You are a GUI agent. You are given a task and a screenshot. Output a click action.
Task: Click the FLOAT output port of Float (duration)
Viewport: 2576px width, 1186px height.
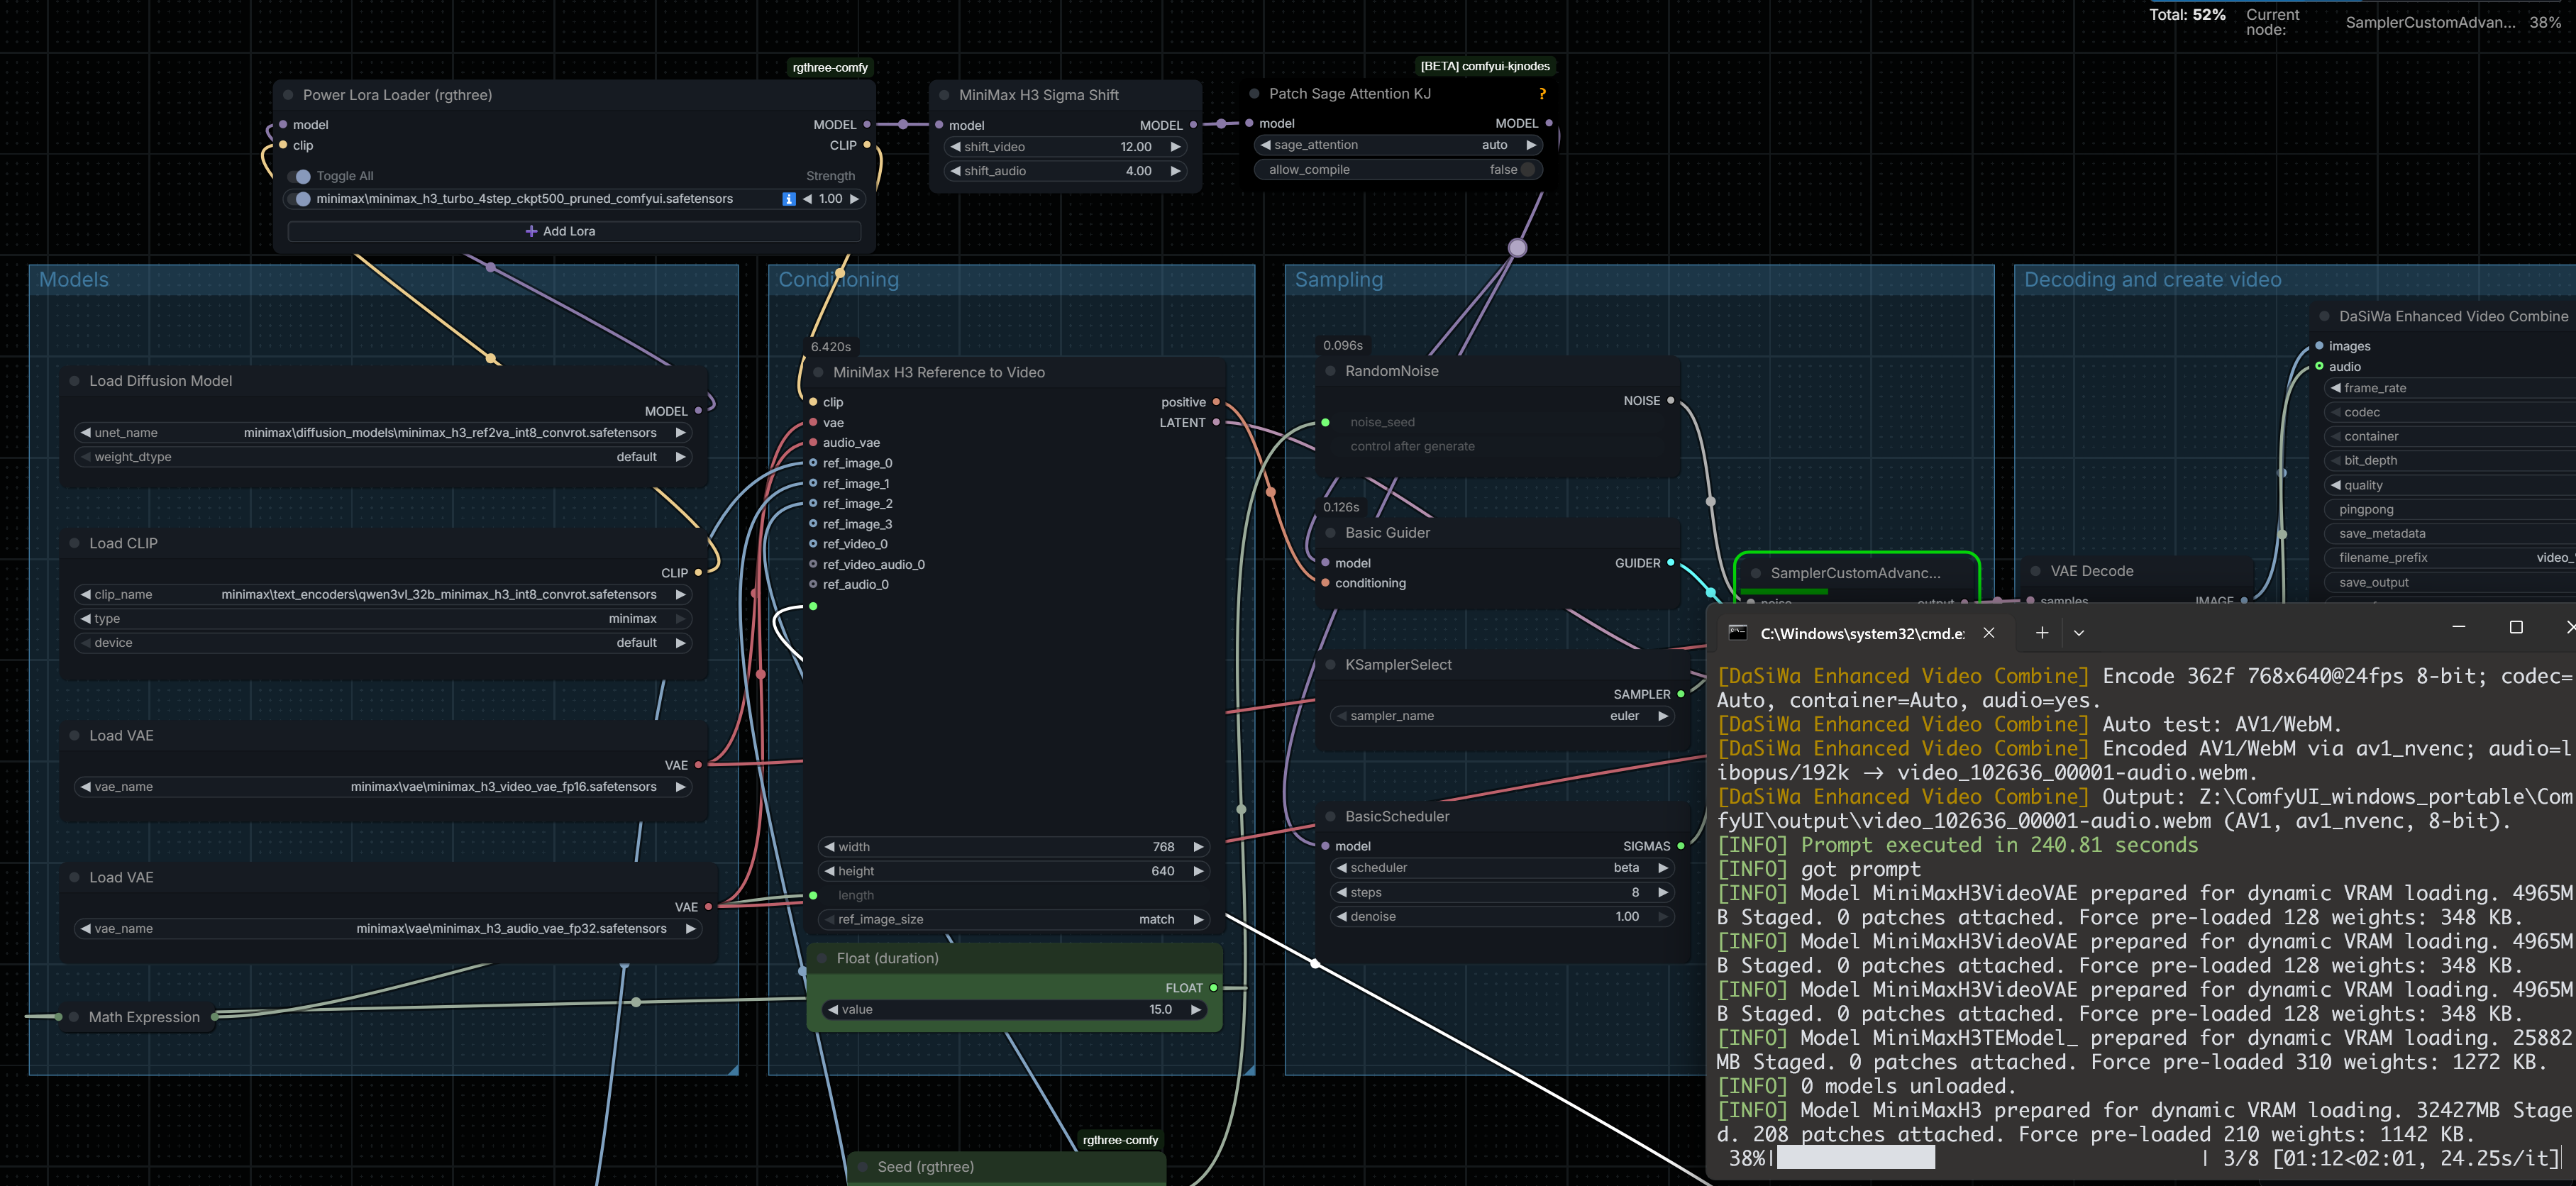(1214, 988)
